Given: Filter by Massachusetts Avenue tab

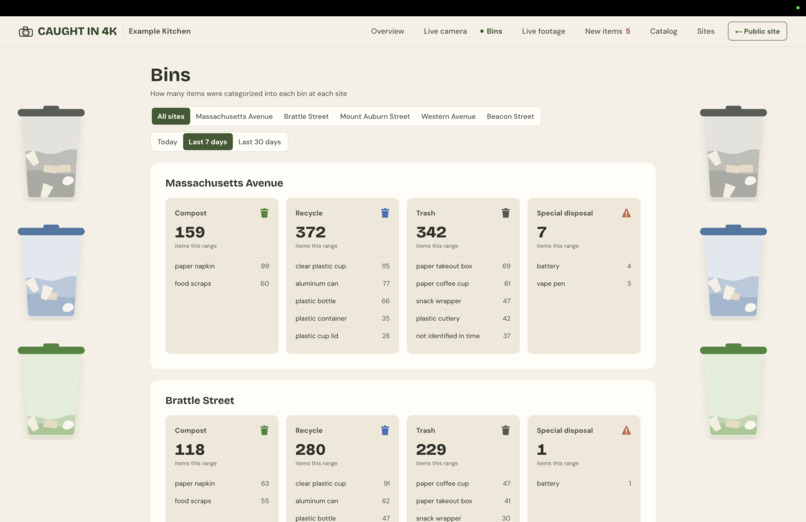Looking at the screenshot, I should pyautogui.click(x=234, y=116).
